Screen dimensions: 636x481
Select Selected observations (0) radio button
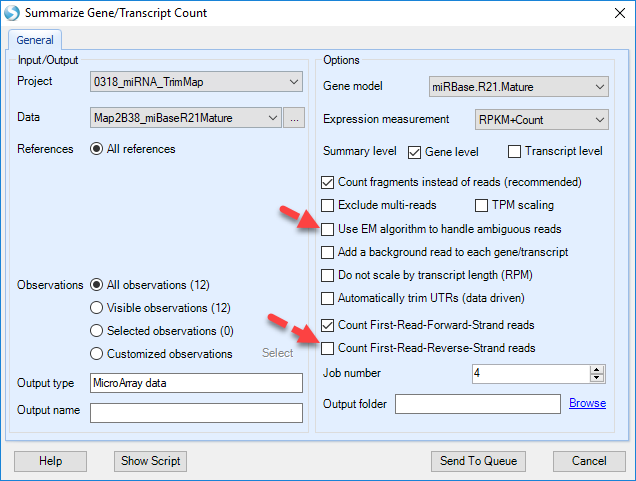click(97, 331)
